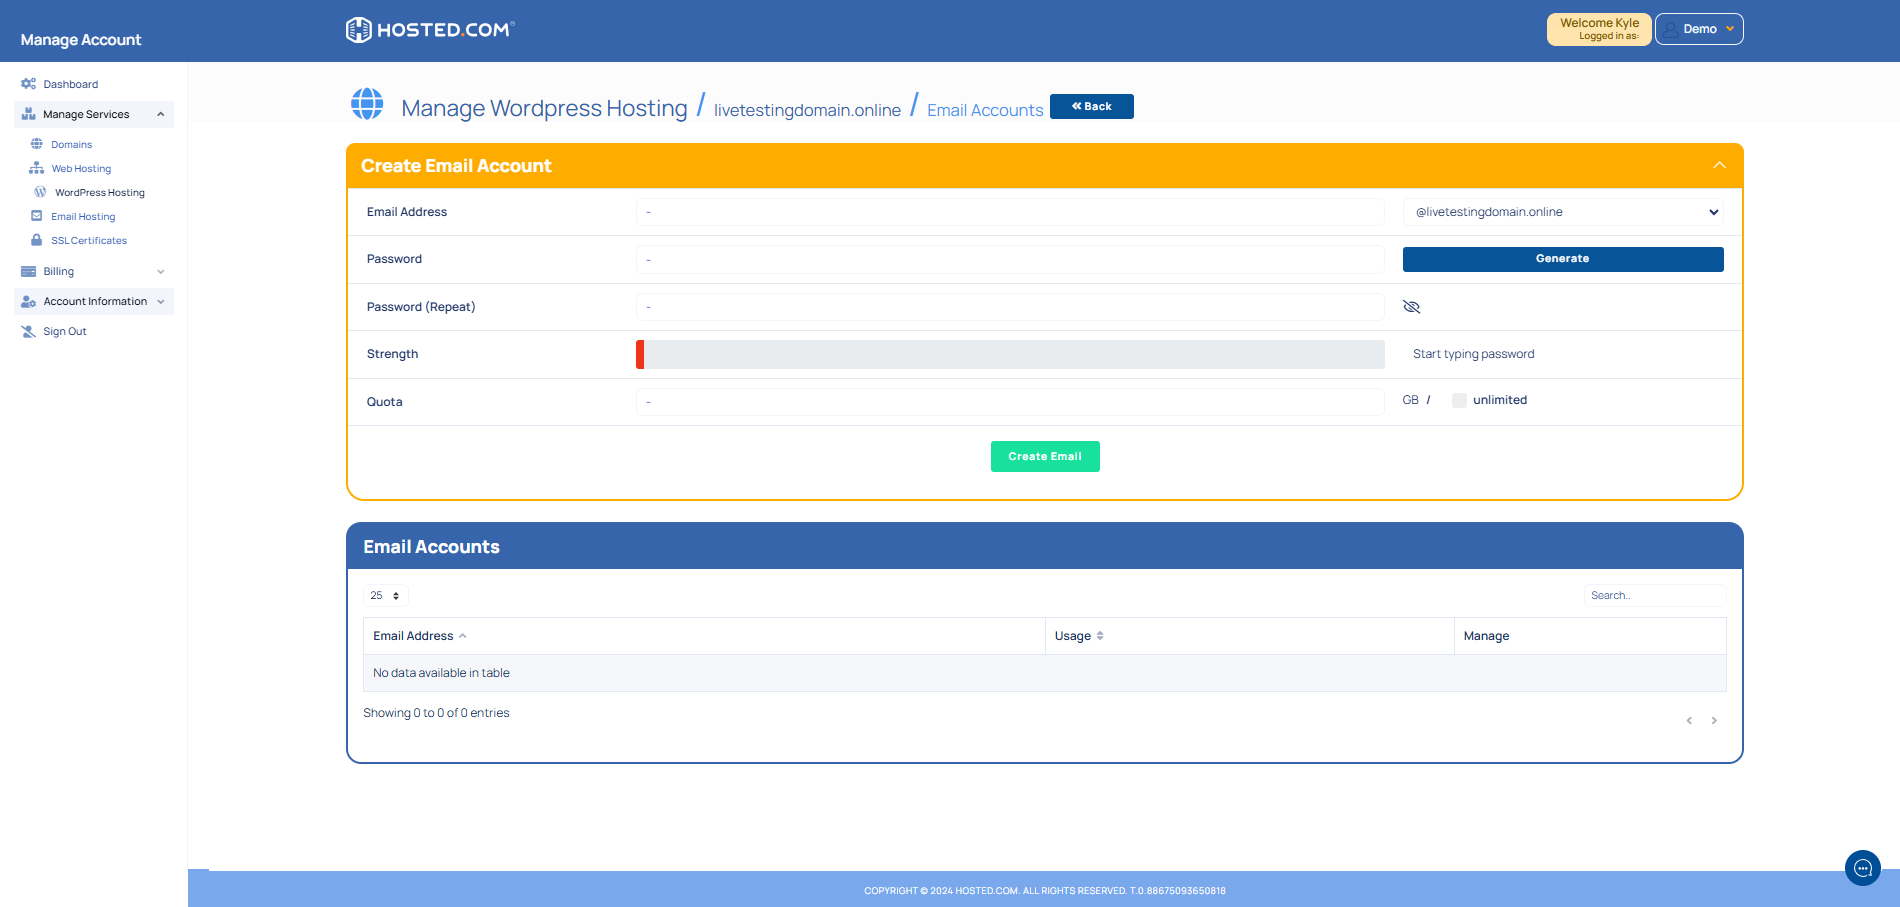Click the password strength meter bar
The width and height of the screenshot is (1900, 907).
1009,354
